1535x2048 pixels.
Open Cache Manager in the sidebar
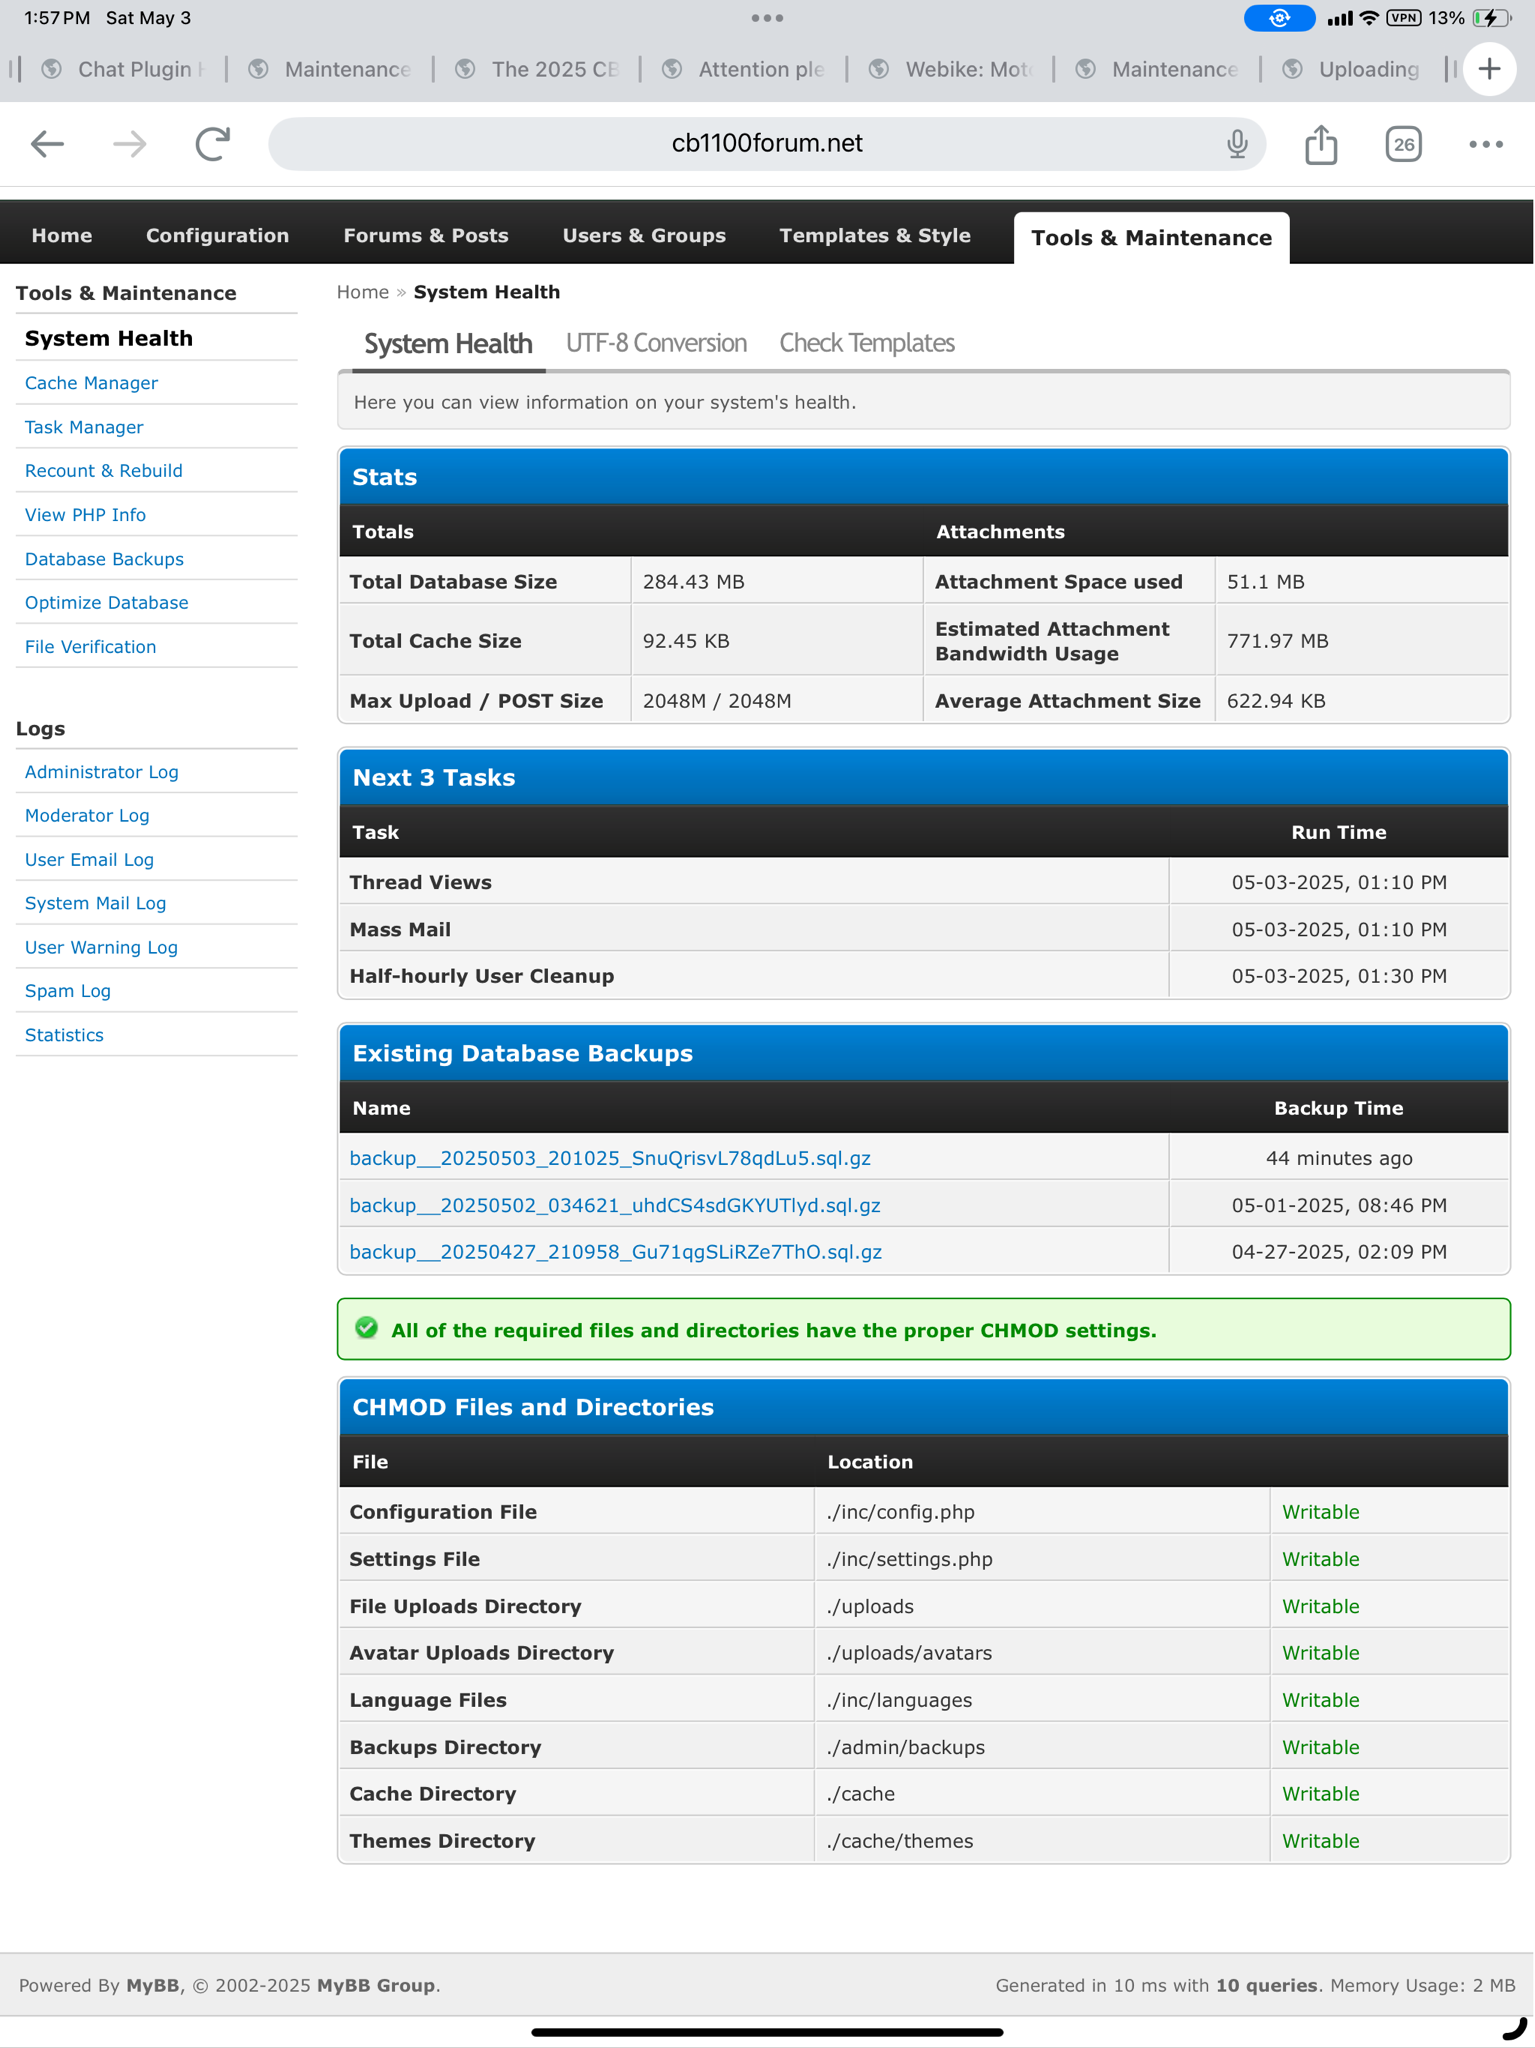(91, 383)
